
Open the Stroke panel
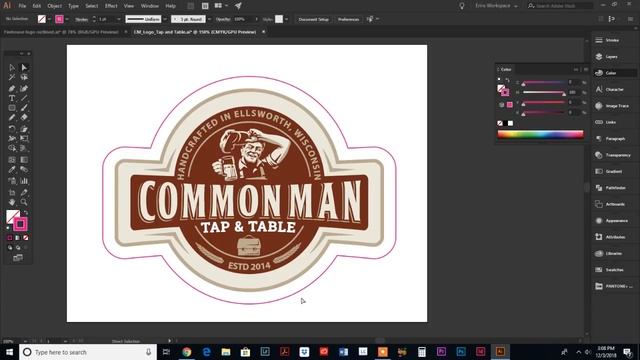click(x=607, y=40)
